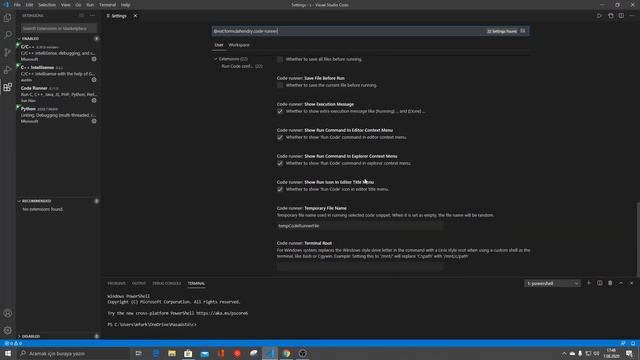Screen dimensions: 640x360
Task: Open the C/C++ extension entry
Action: tap(58, 53)
